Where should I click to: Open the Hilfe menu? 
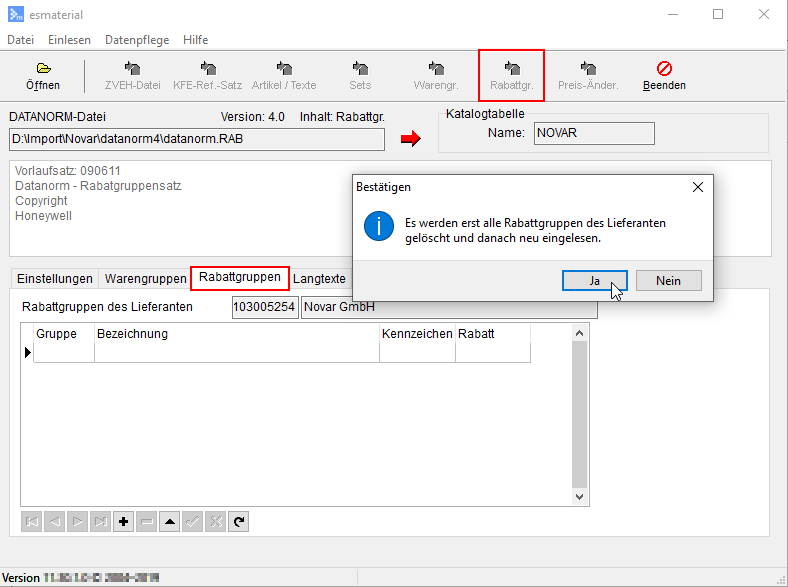196,40
